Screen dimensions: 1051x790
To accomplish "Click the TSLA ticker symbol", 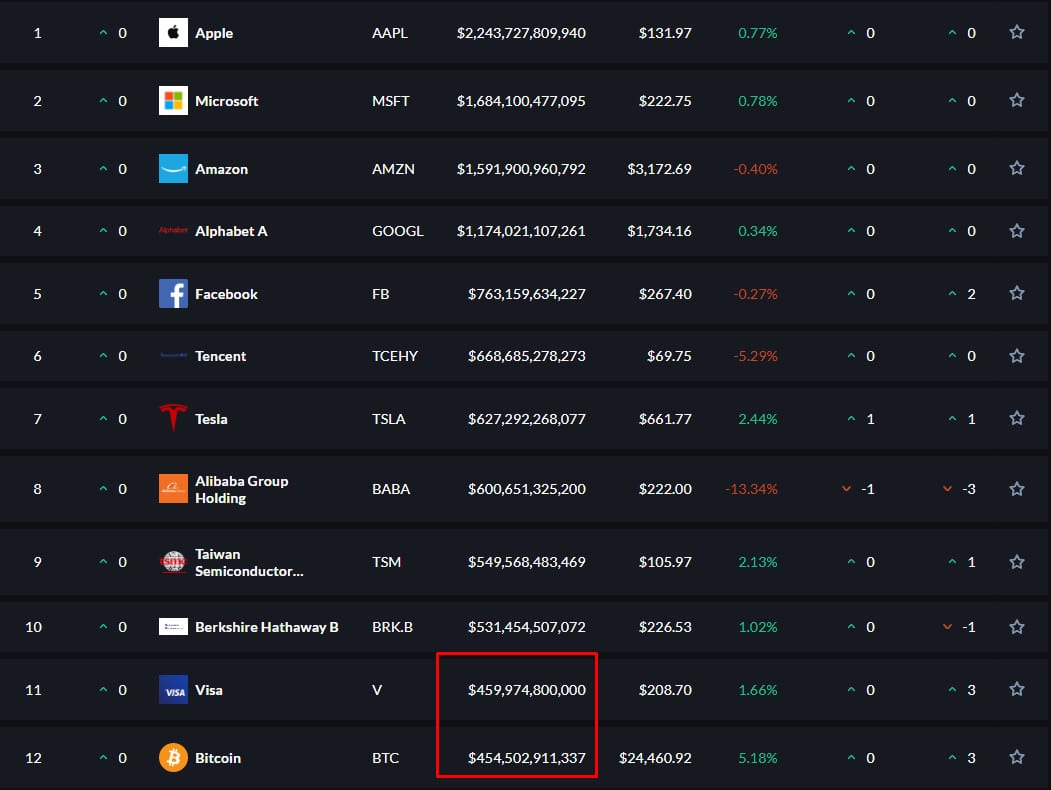I will [389, 419].
